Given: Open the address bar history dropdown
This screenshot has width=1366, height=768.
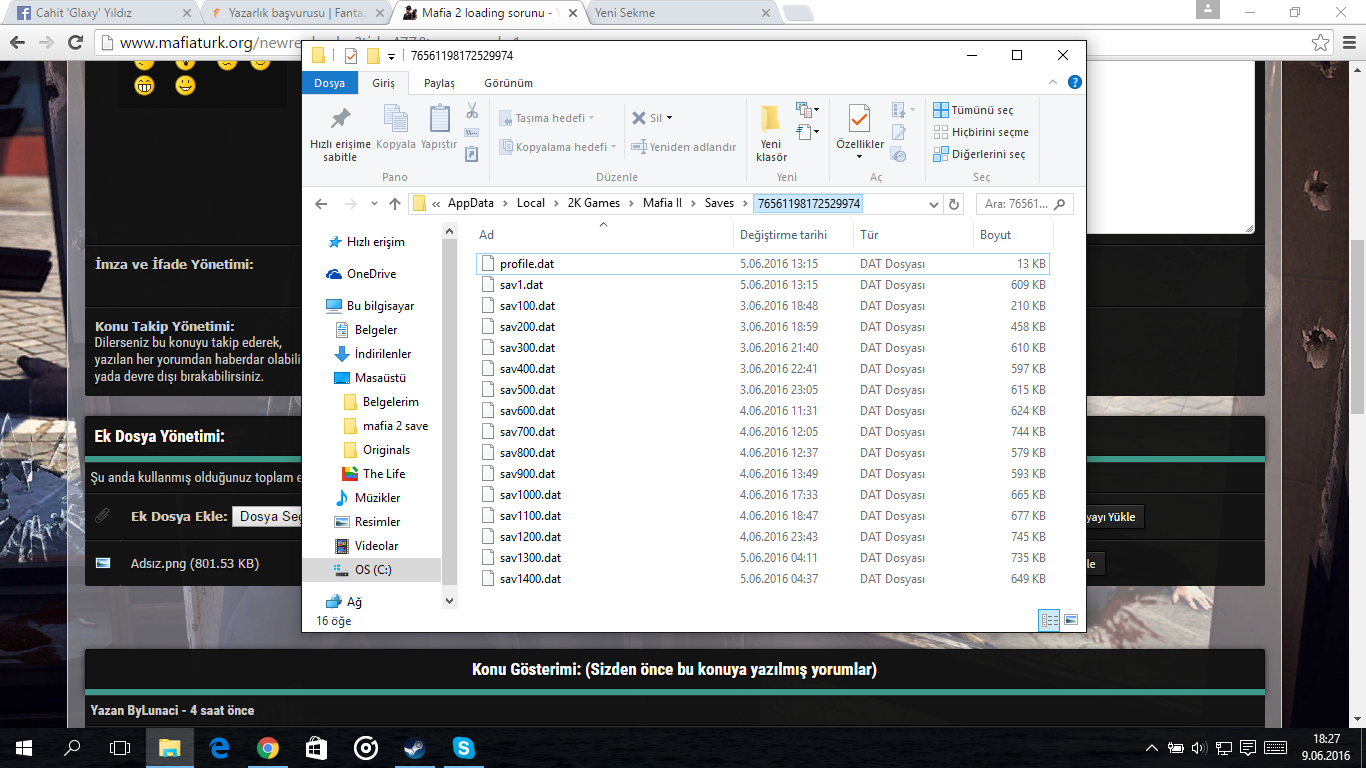Looking at the screenshot, I should point(934,204).
